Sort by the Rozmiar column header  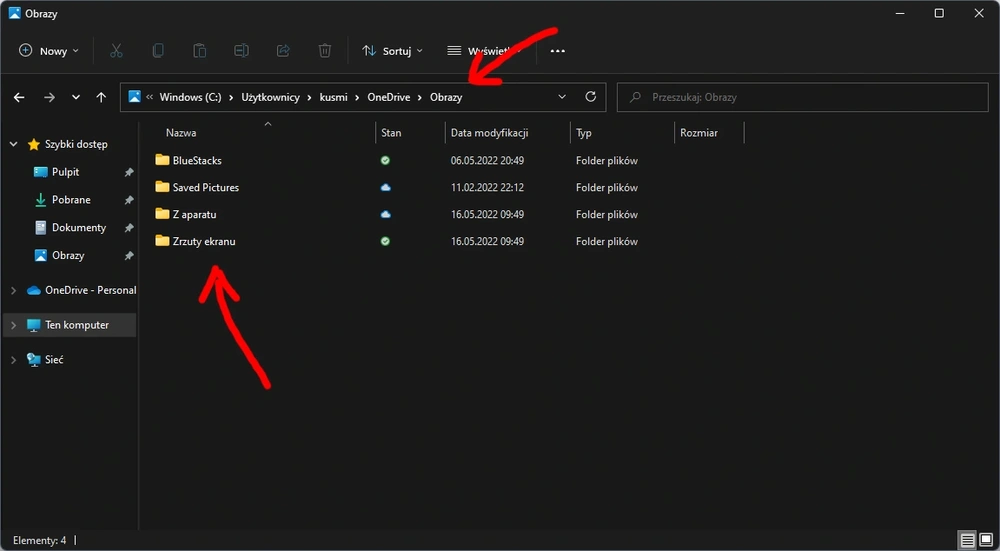pos(699,133)
